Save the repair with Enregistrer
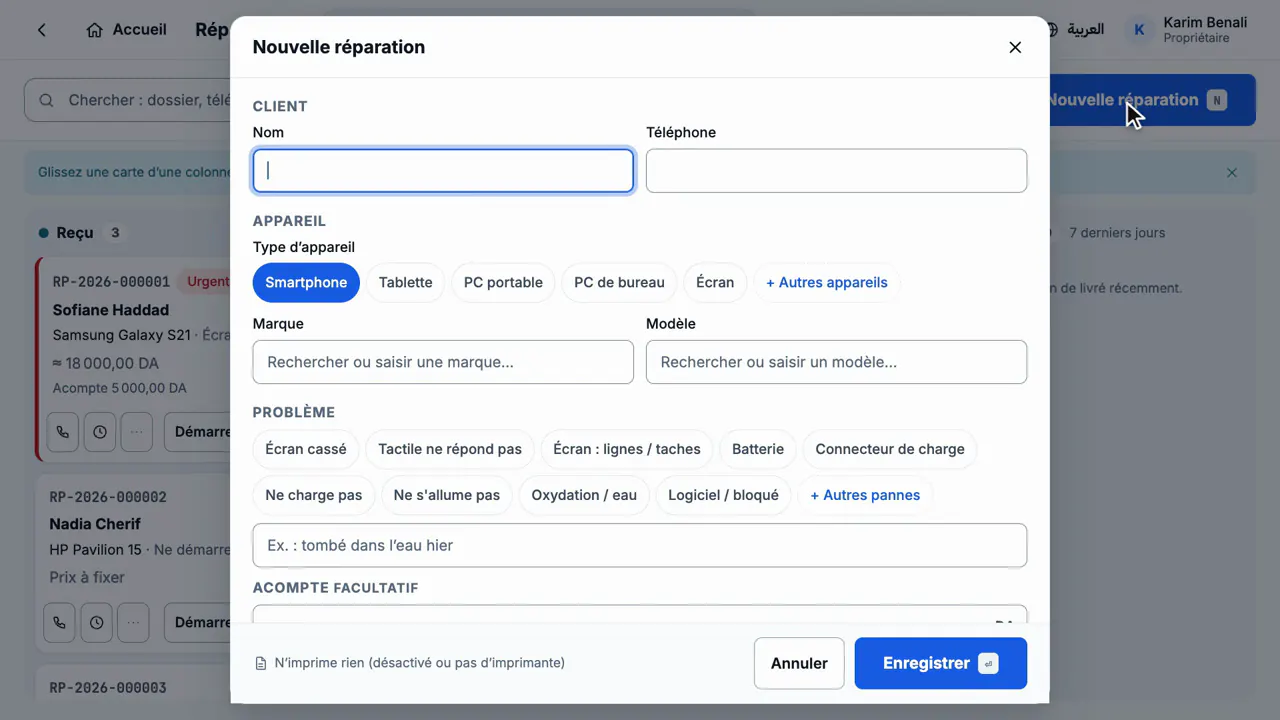 940,663
